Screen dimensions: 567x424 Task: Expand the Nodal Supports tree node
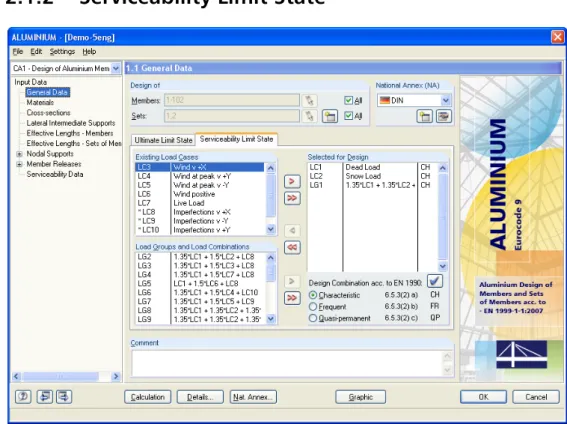tap(20, 154)
